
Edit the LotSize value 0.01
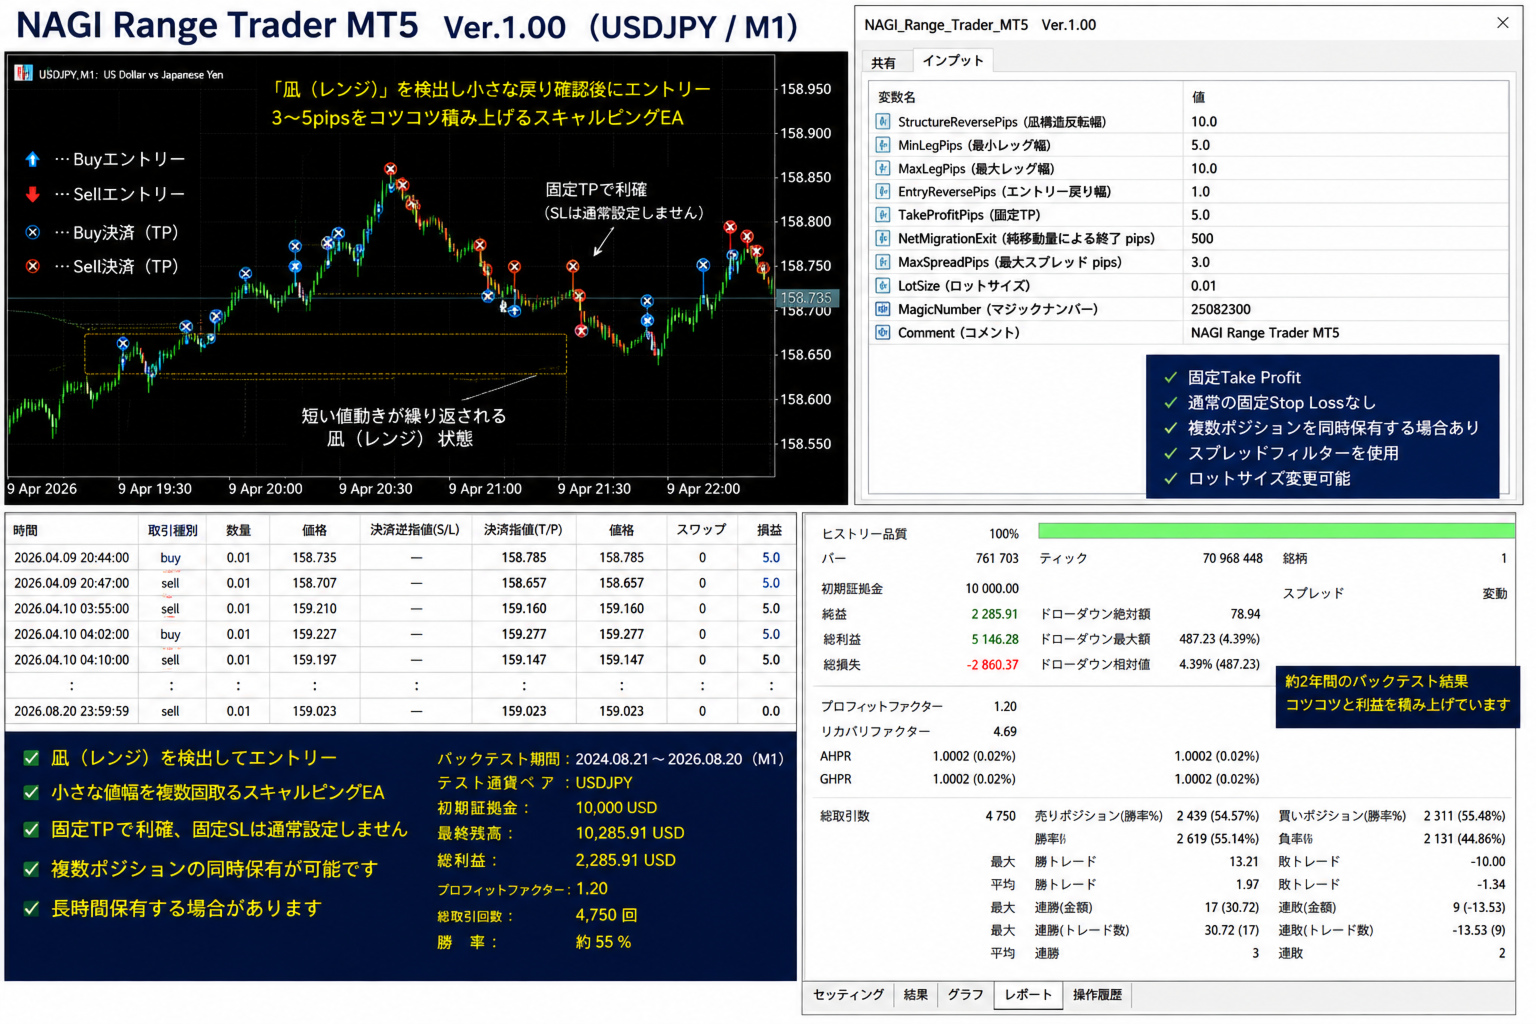point(1346,286)
